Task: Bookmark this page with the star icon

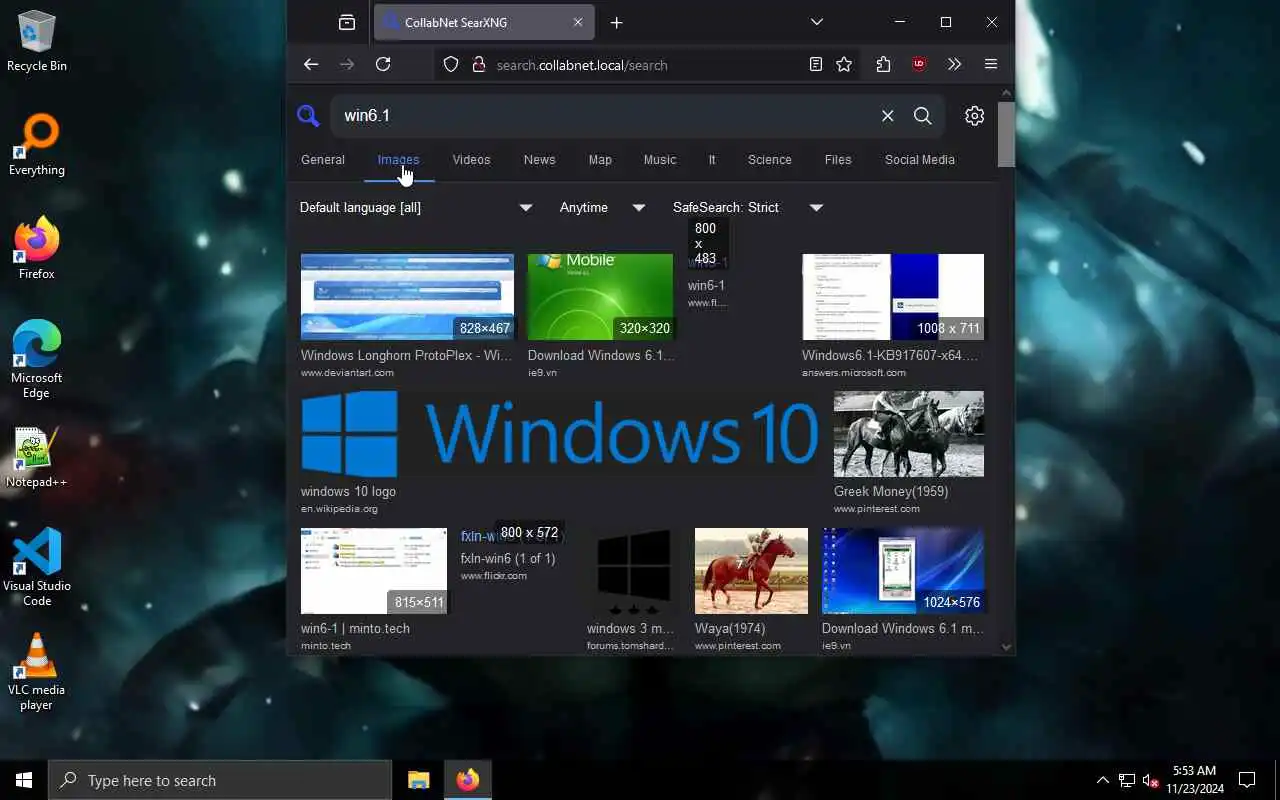Action: coord(844,64)
